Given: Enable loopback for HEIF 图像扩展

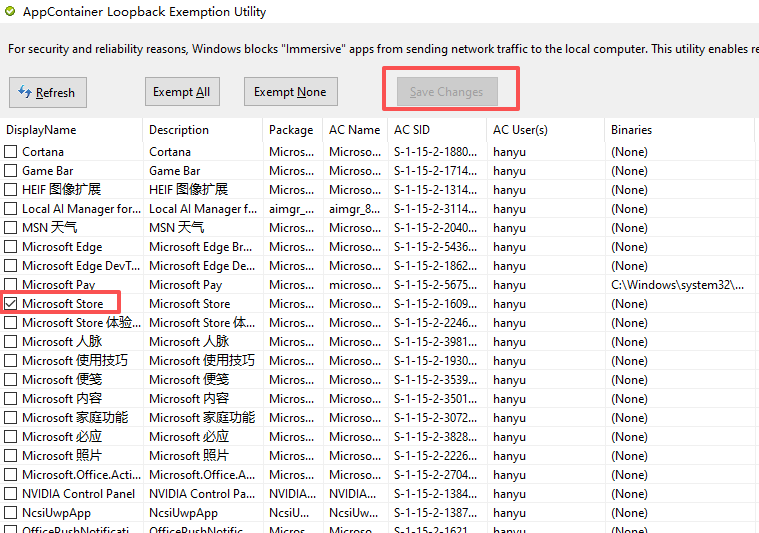Looking at the screenshot, I should click(x=10, y=189).
